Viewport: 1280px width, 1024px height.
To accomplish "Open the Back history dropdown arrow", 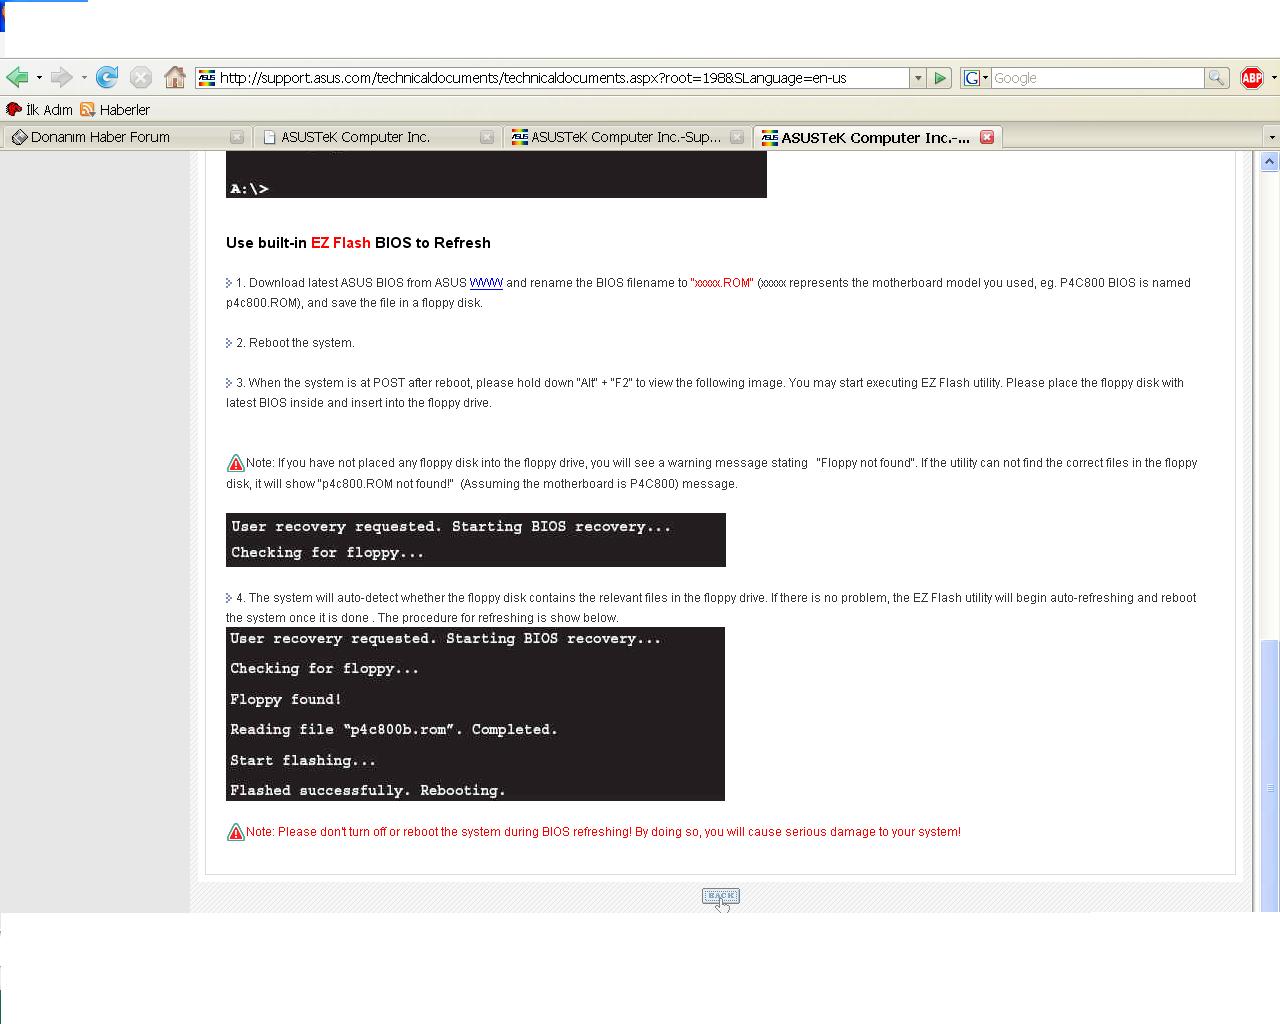I will (x=39, y=77).
